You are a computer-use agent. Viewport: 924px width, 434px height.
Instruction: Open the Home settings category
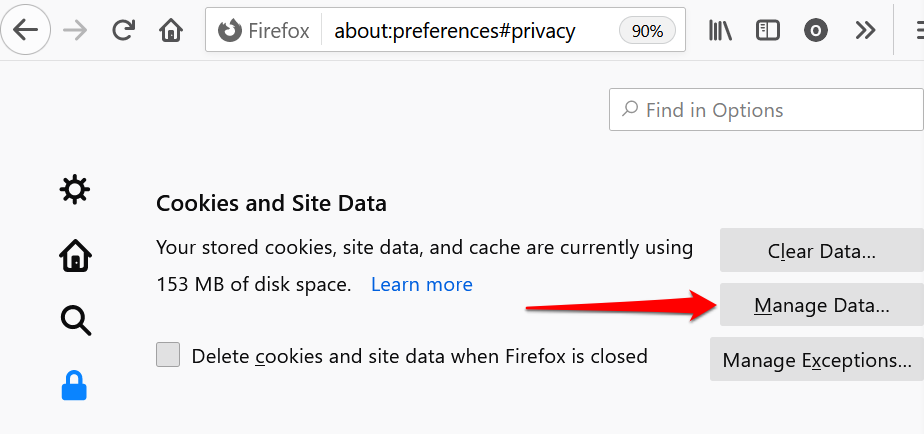[75, 256]
